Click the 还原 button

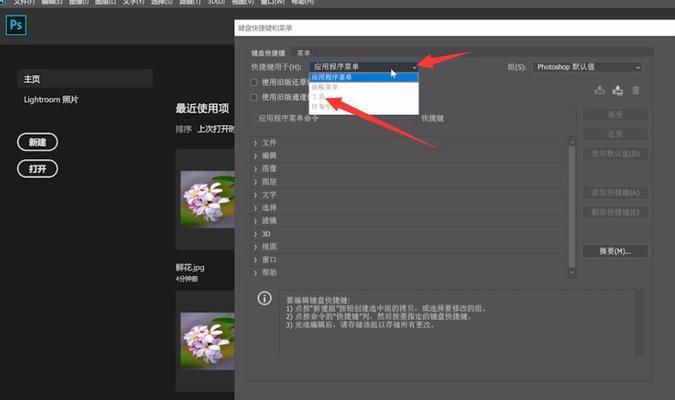pos(615,134)
